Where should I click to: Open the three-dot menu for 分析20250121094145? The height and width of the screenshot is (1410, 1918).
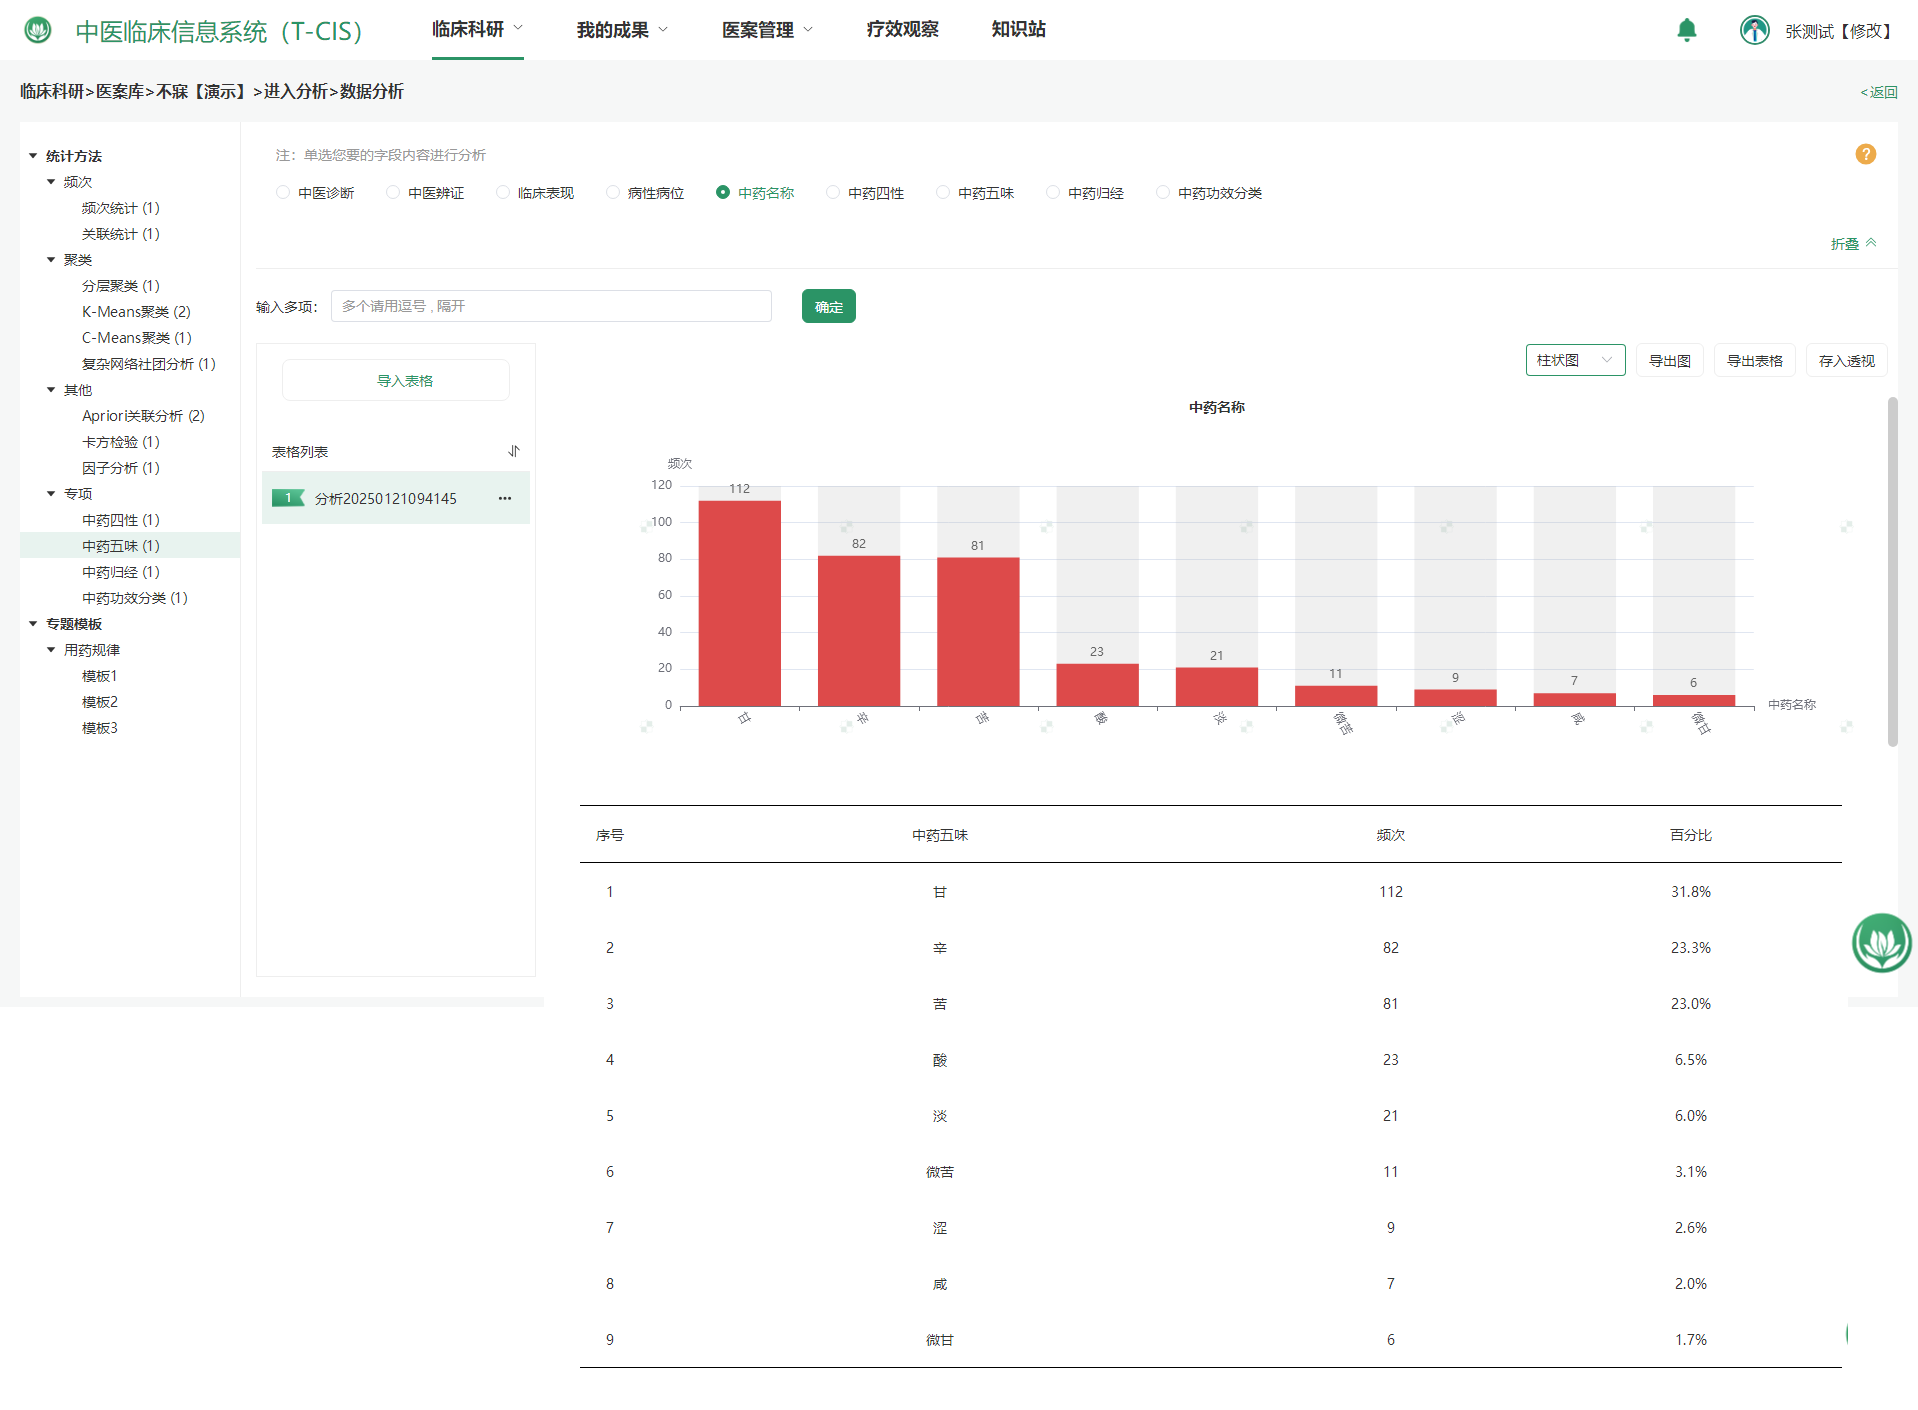pyautogui.click(x=505, y=498)
